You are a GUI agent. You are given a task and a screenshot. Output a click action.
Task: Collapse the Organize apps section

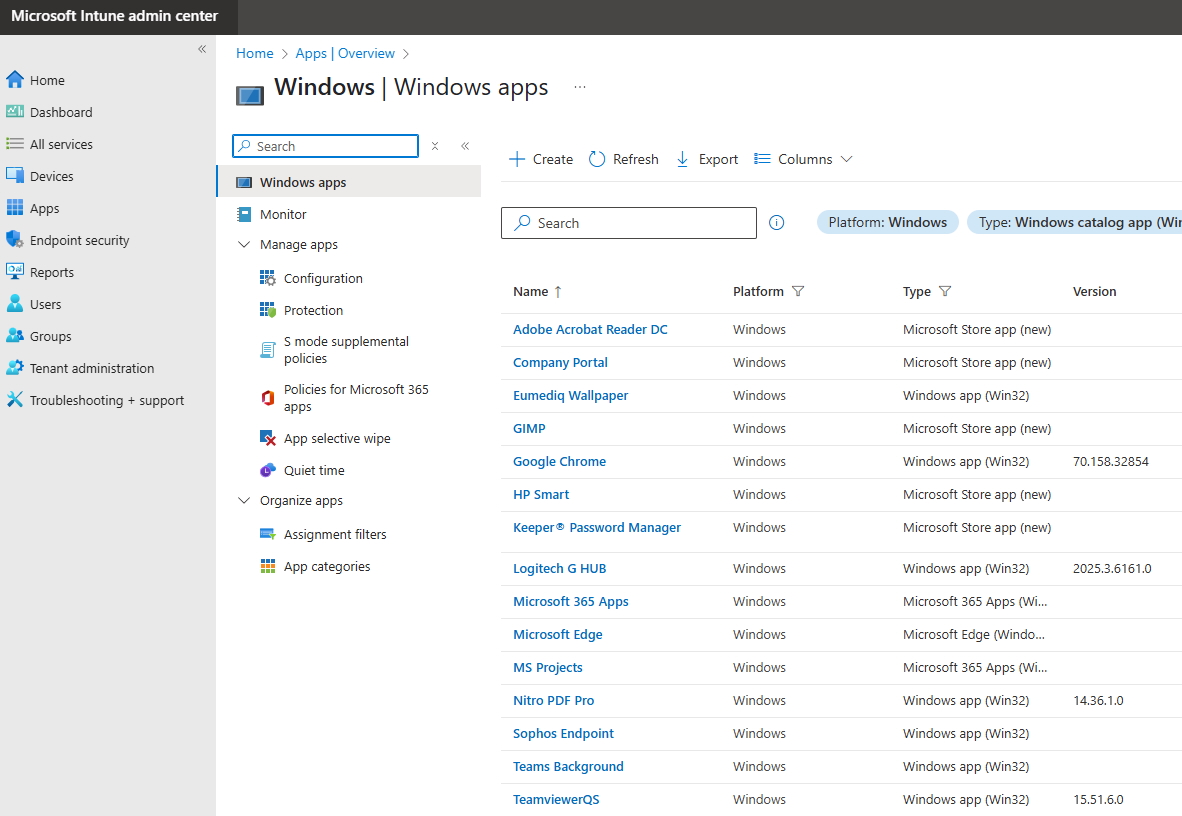pos(243,500)
